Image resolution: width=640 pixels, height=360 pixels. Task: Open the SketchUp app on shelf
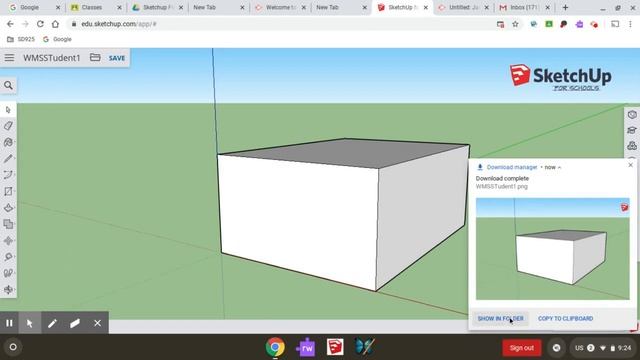(335, 347)
